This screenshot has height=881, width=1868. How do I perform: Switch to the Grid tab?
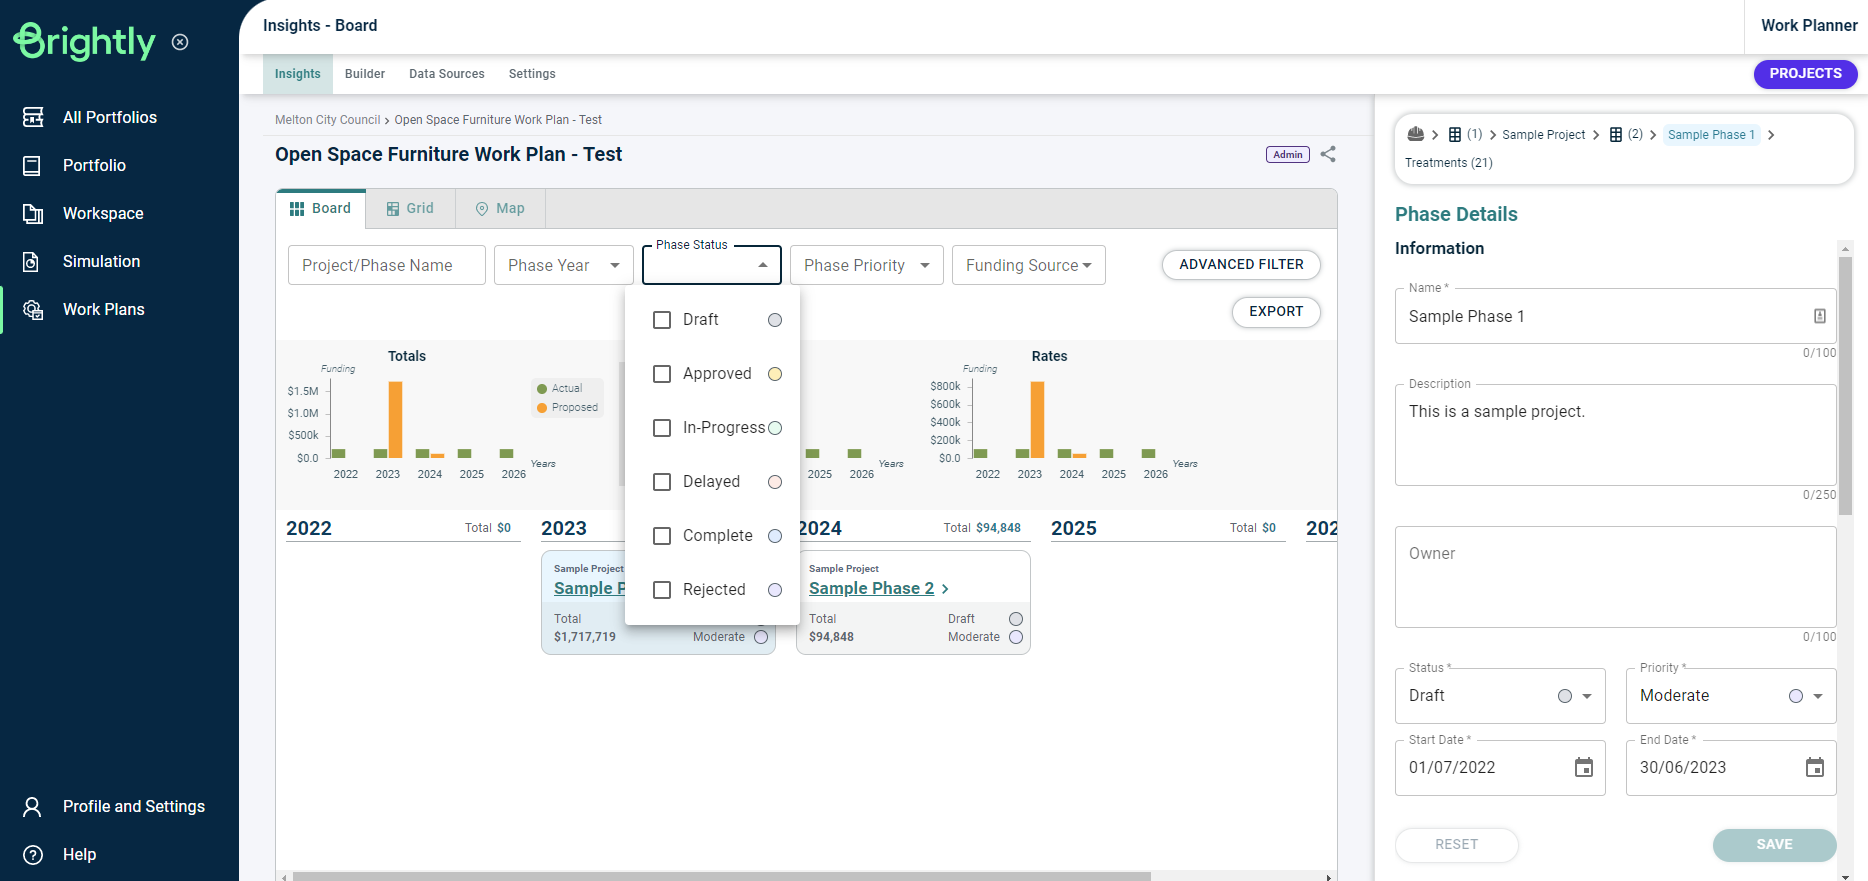pos(411,208)
